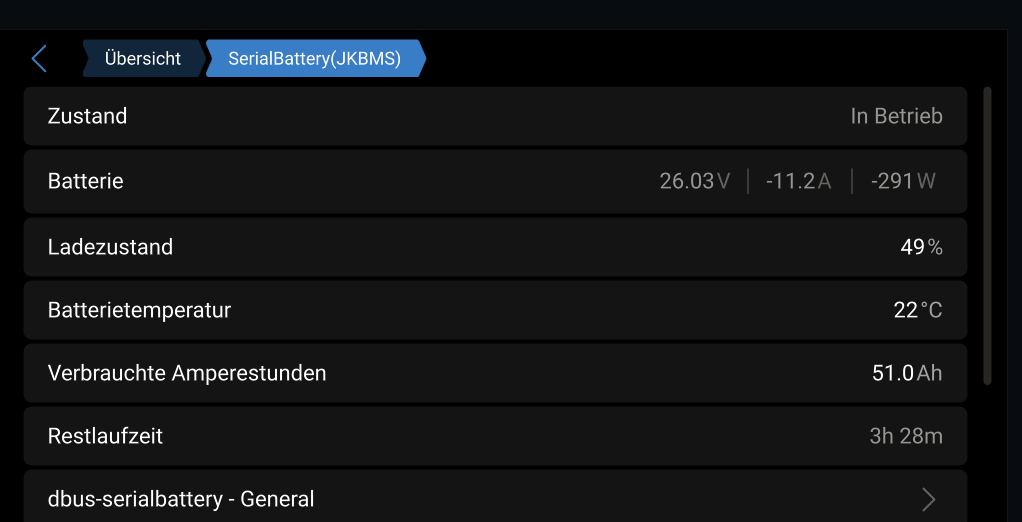Open the Übersicht breadcrumb

[x=143, y=59]
